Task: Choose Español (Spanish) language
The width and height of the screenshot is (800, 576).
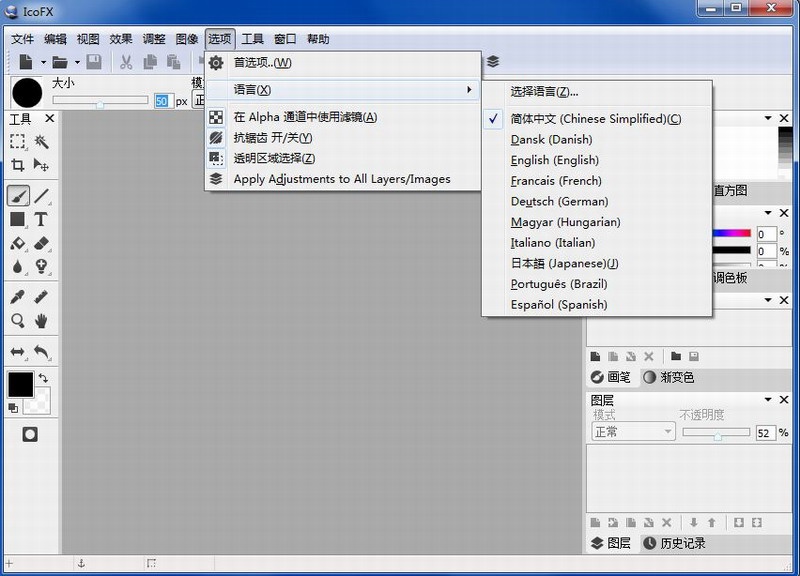Action: (596, 305)
